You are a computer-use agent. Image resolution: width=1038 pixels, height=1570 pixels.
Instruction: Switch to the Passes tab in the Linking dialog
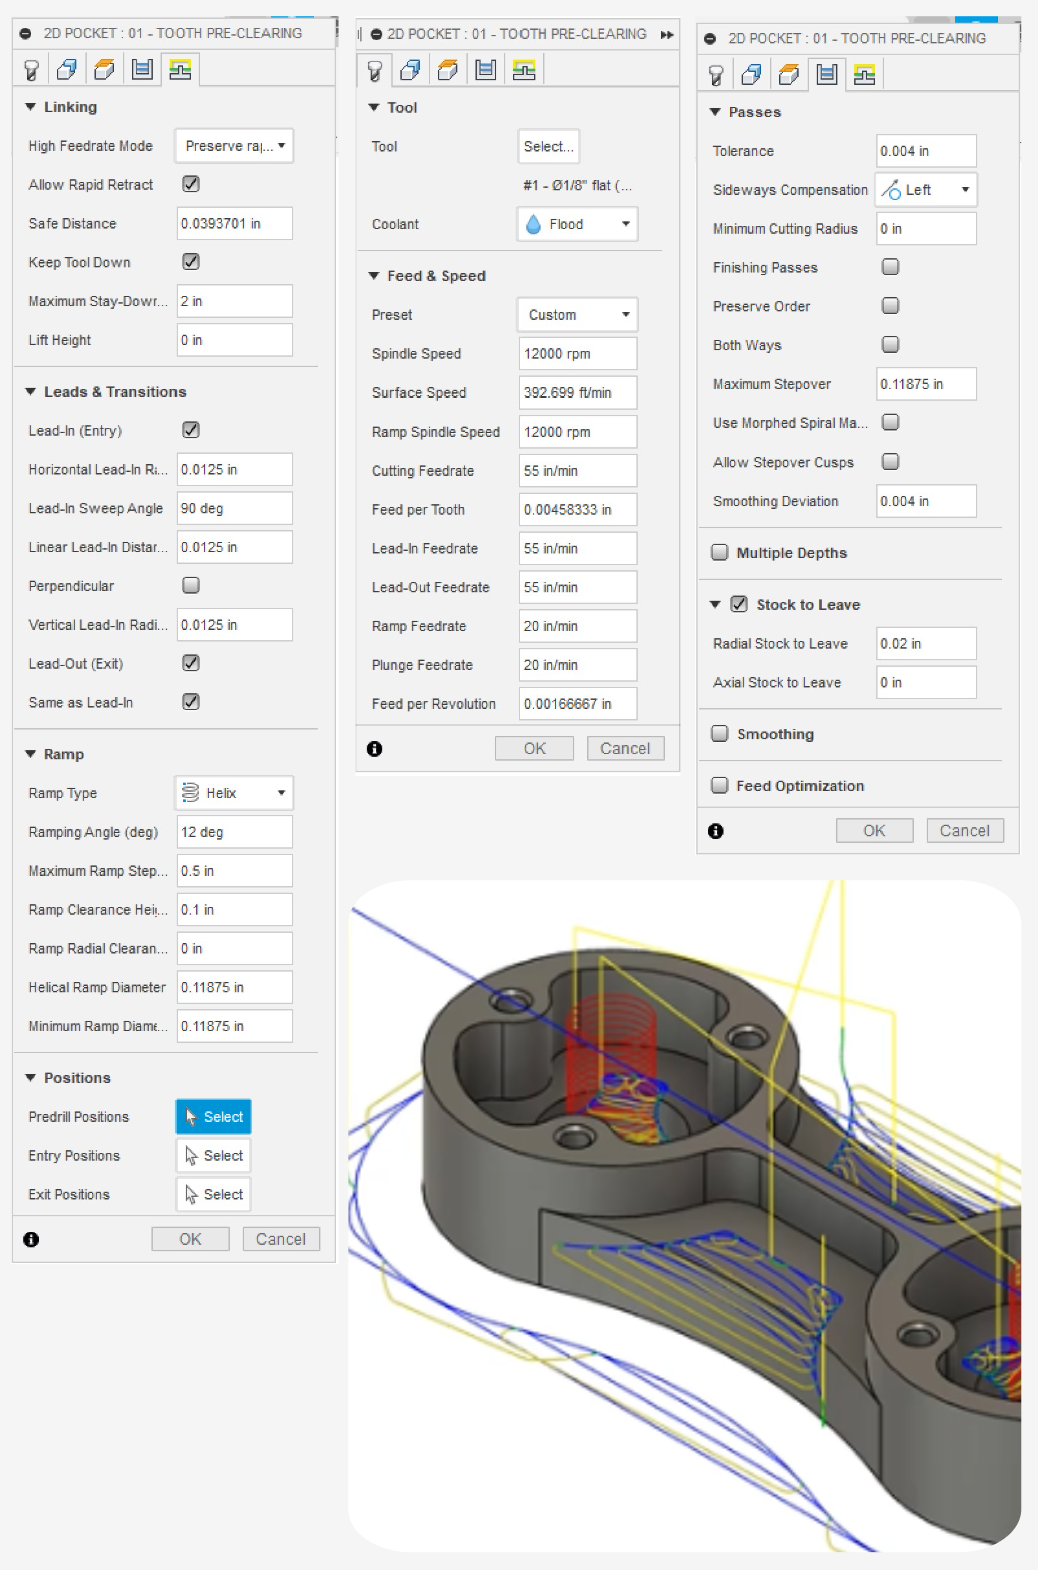click(x=143, y=70)
